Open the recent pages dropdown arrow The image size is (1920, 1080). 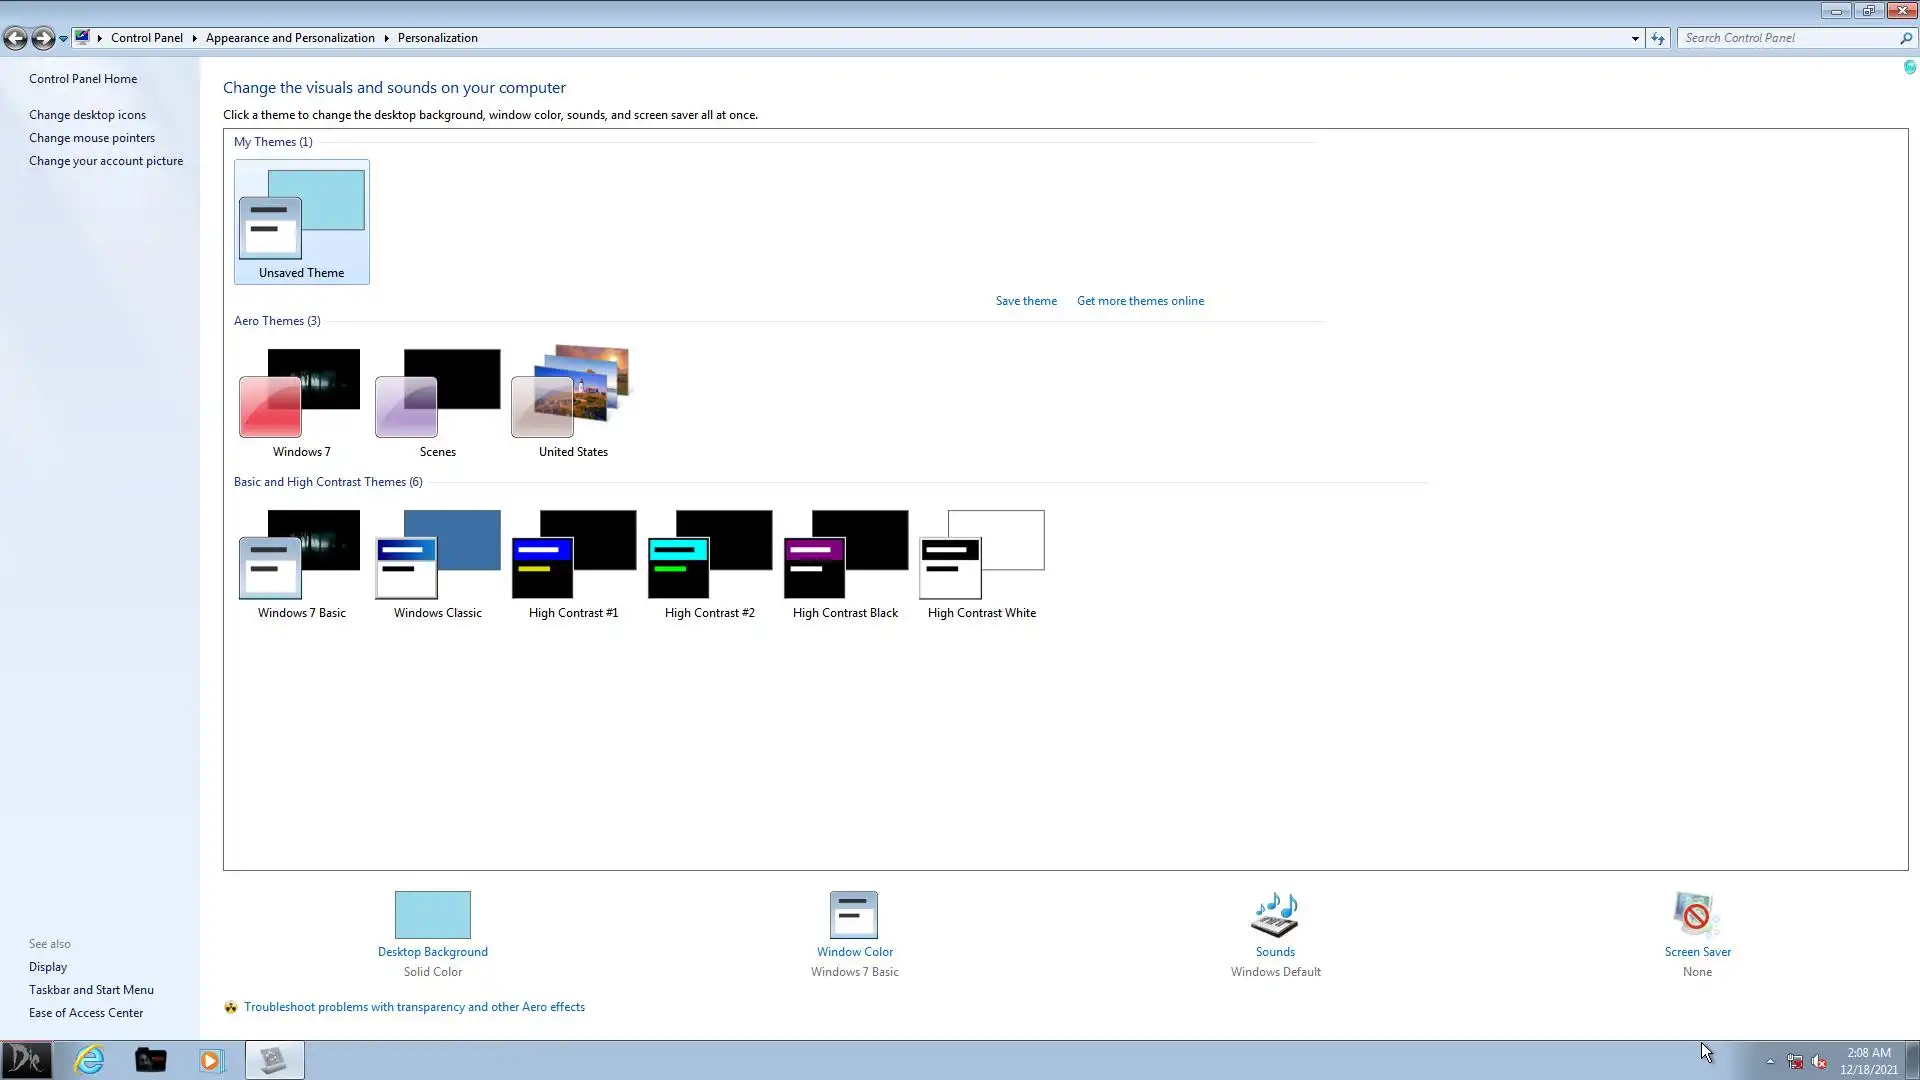(63, 38)
